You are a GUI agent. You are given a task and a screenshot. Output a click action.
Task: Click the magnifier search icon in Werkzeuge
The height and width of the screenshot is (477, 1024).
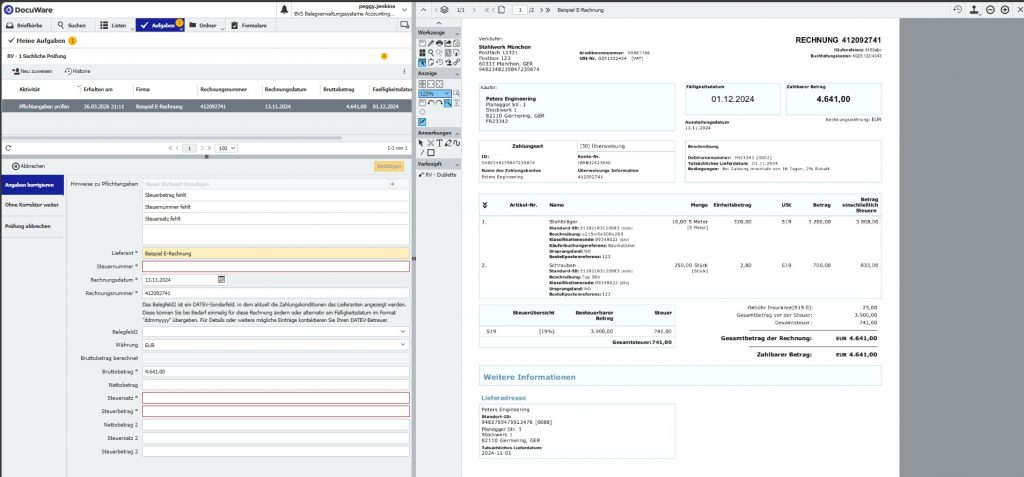click(x=430, y=52)
